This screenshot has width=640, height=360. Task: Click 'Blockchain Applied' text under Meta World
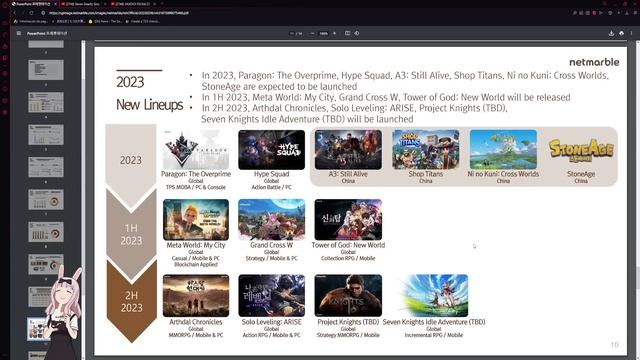point(196,264)
